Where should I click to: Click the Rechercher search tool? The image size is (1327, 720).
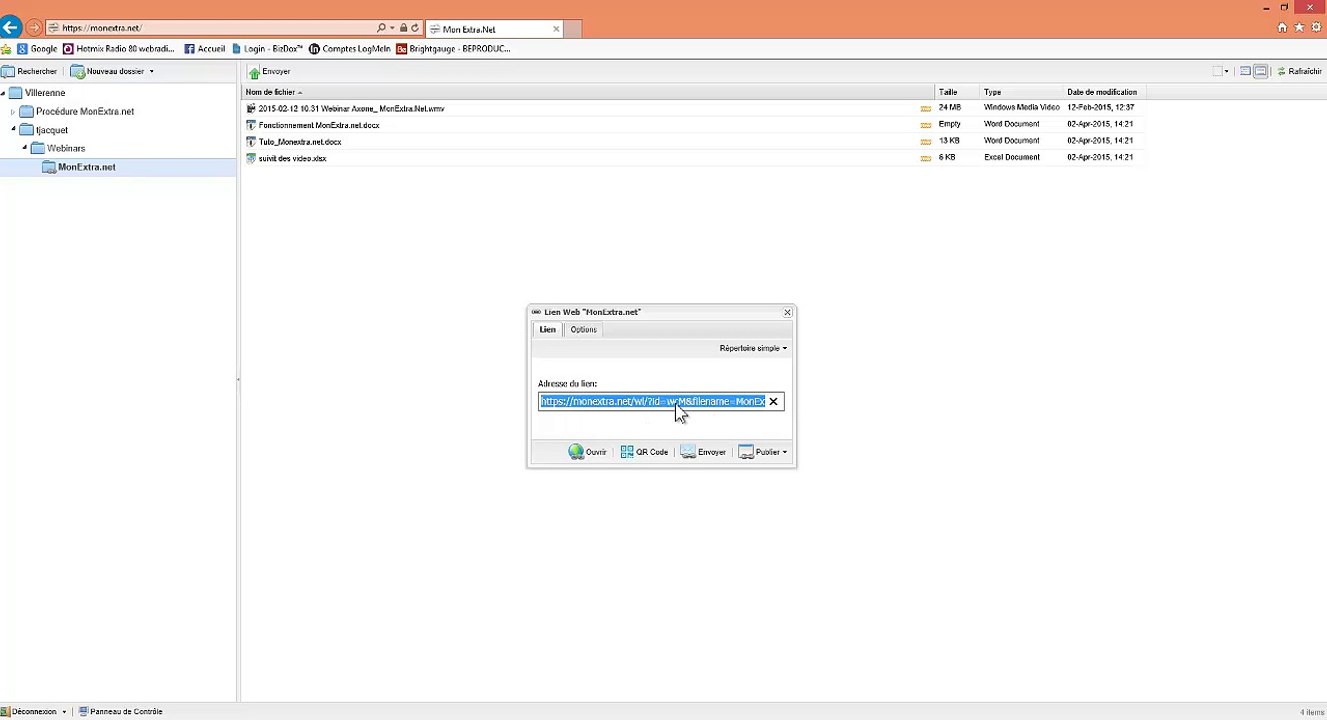(x=30, y=71)
